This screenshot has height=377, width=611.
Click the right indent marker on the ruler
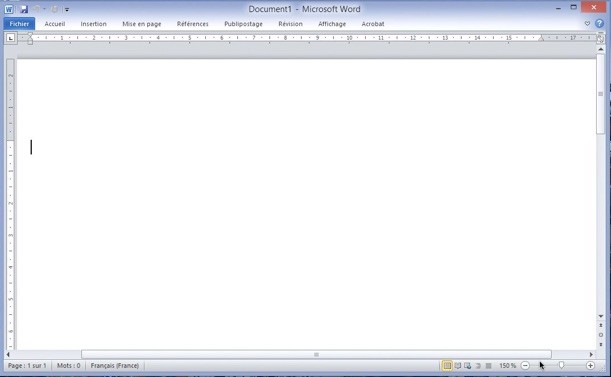(541, 38)
